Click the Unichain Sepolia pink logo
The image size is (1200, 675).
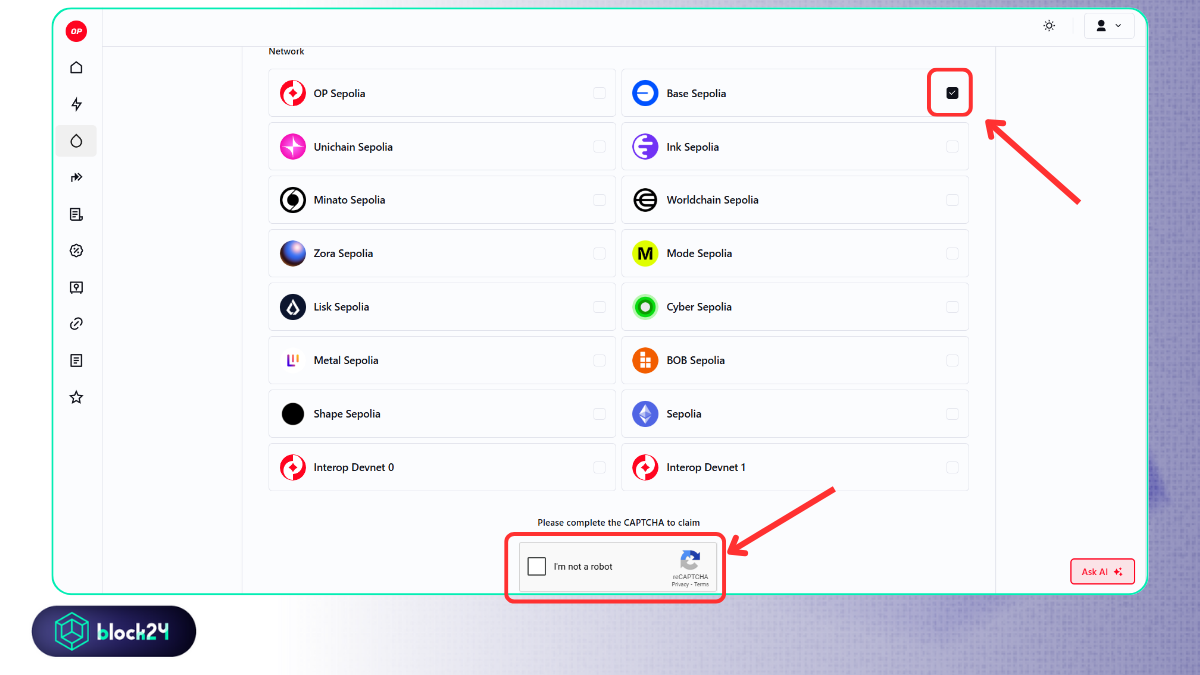click(x=293, y=147)
